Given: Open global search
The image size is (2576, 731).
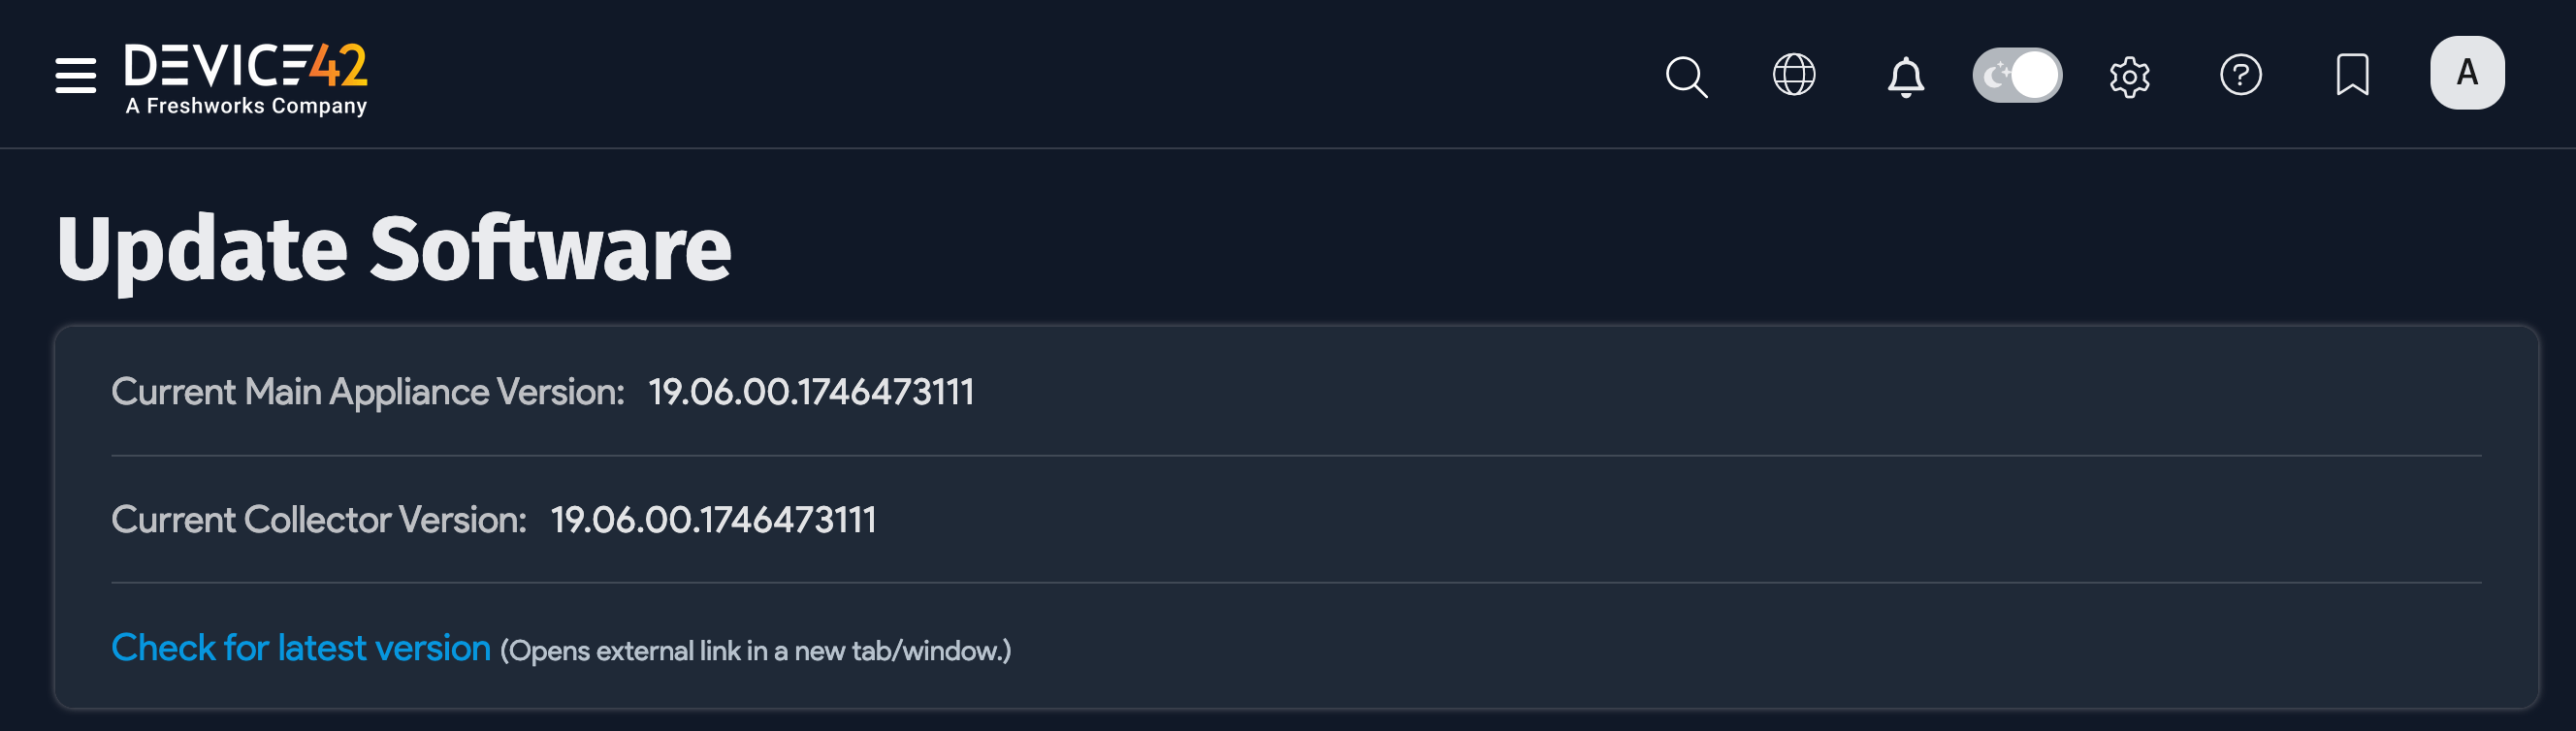Looking at the screenshot, I should click(x=1688, y=74).
